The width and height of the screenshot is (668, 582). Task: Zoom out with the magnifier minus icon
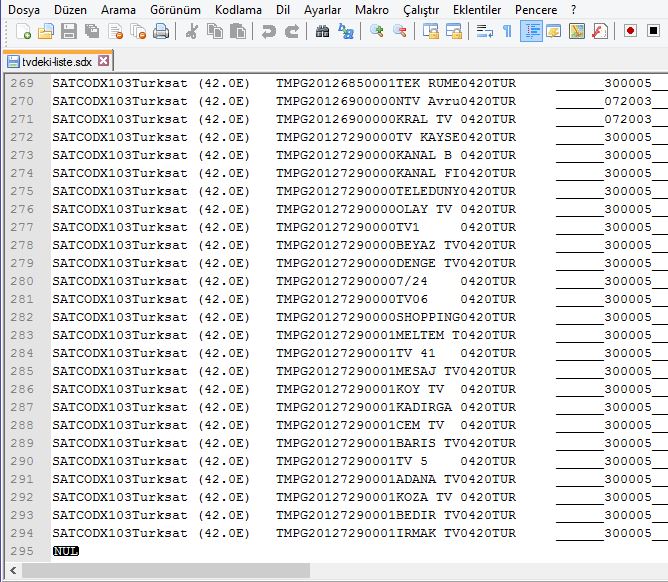point(400,32)
